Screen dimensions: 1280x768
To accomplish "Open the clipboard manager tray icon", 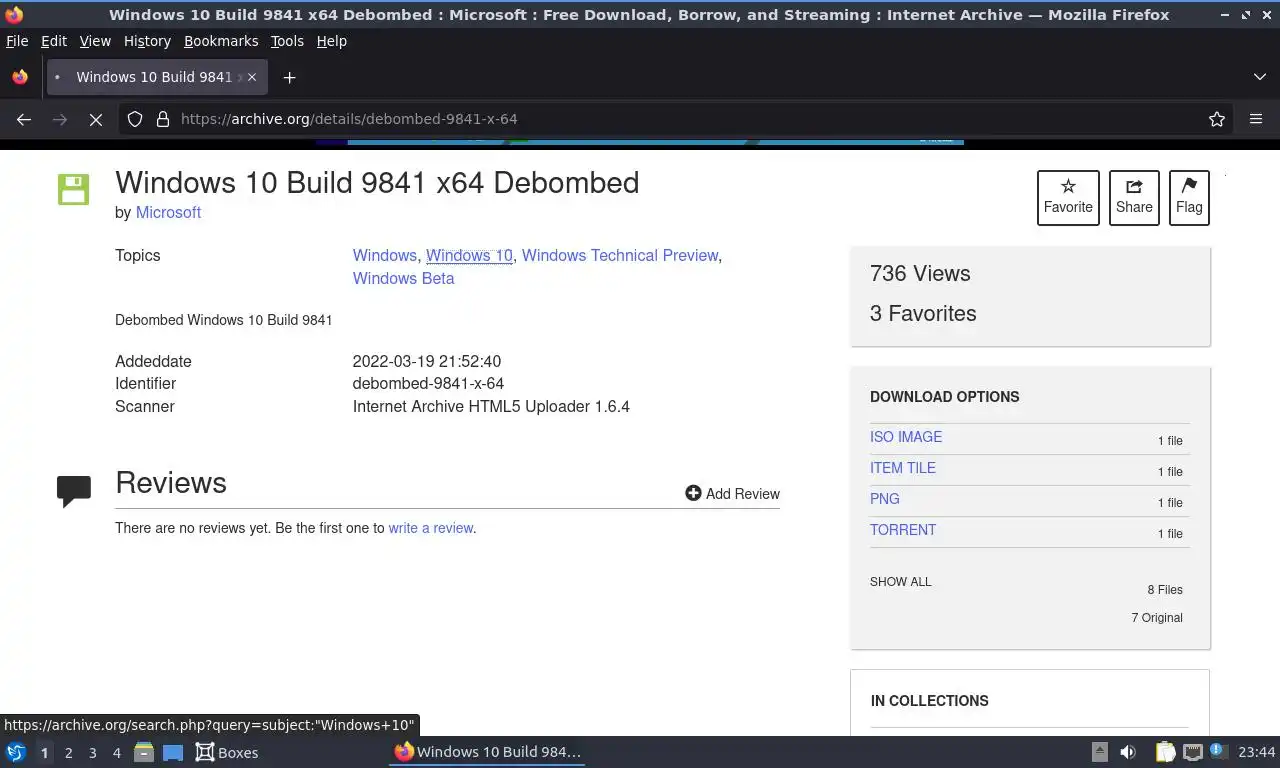I will pyautogui.click(x=1165, y=752).
